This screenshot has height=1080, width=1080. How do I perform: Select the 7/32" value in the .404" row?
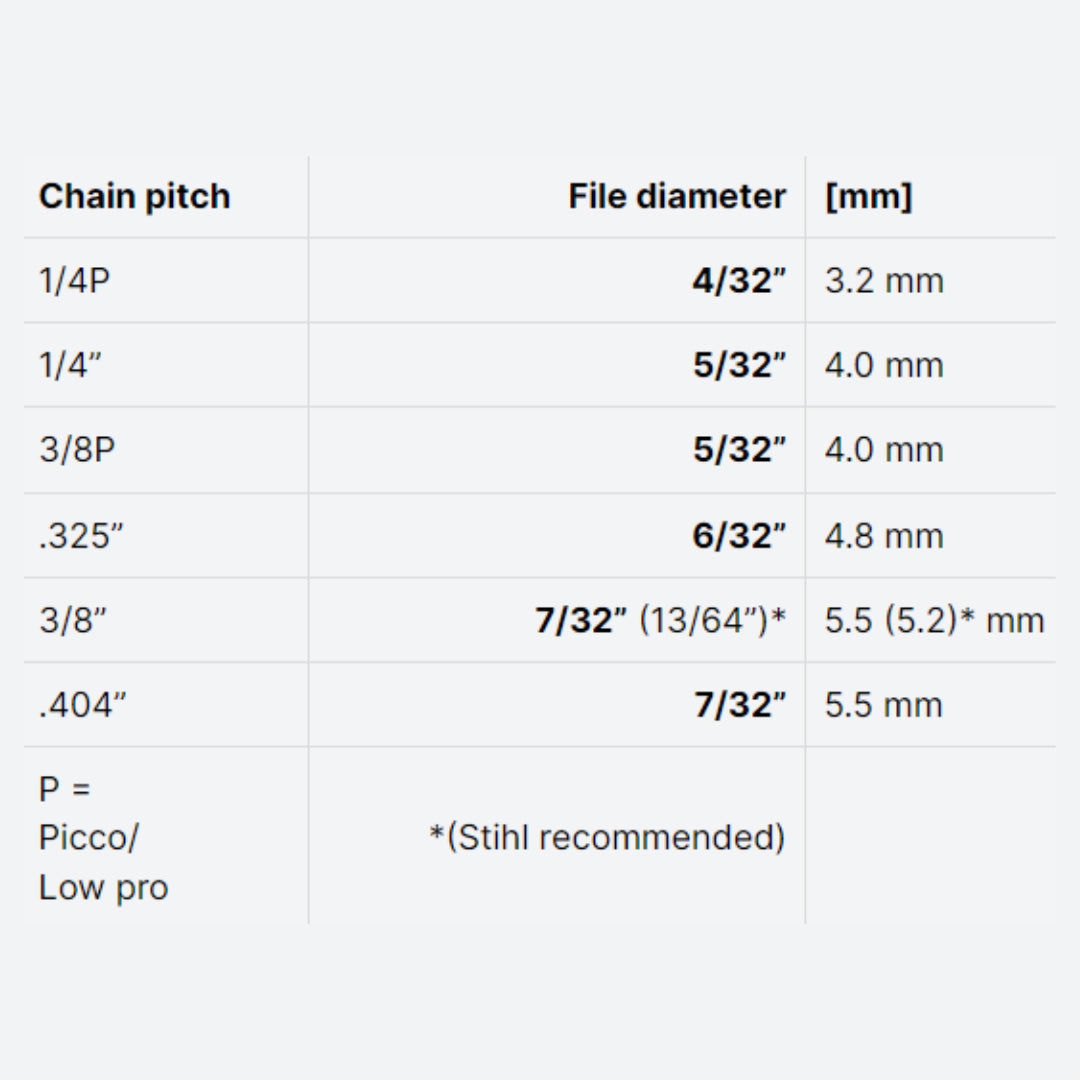[x=739, y=706]
